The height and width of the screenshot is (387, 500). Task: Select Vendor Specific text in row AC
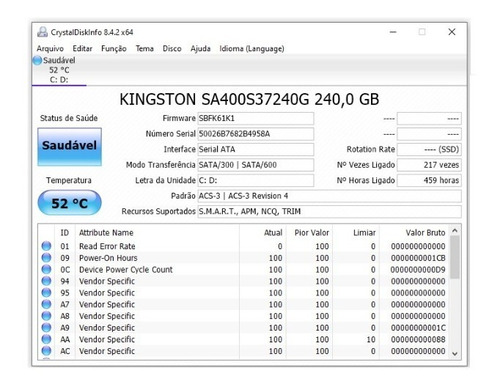coord(107,351)
